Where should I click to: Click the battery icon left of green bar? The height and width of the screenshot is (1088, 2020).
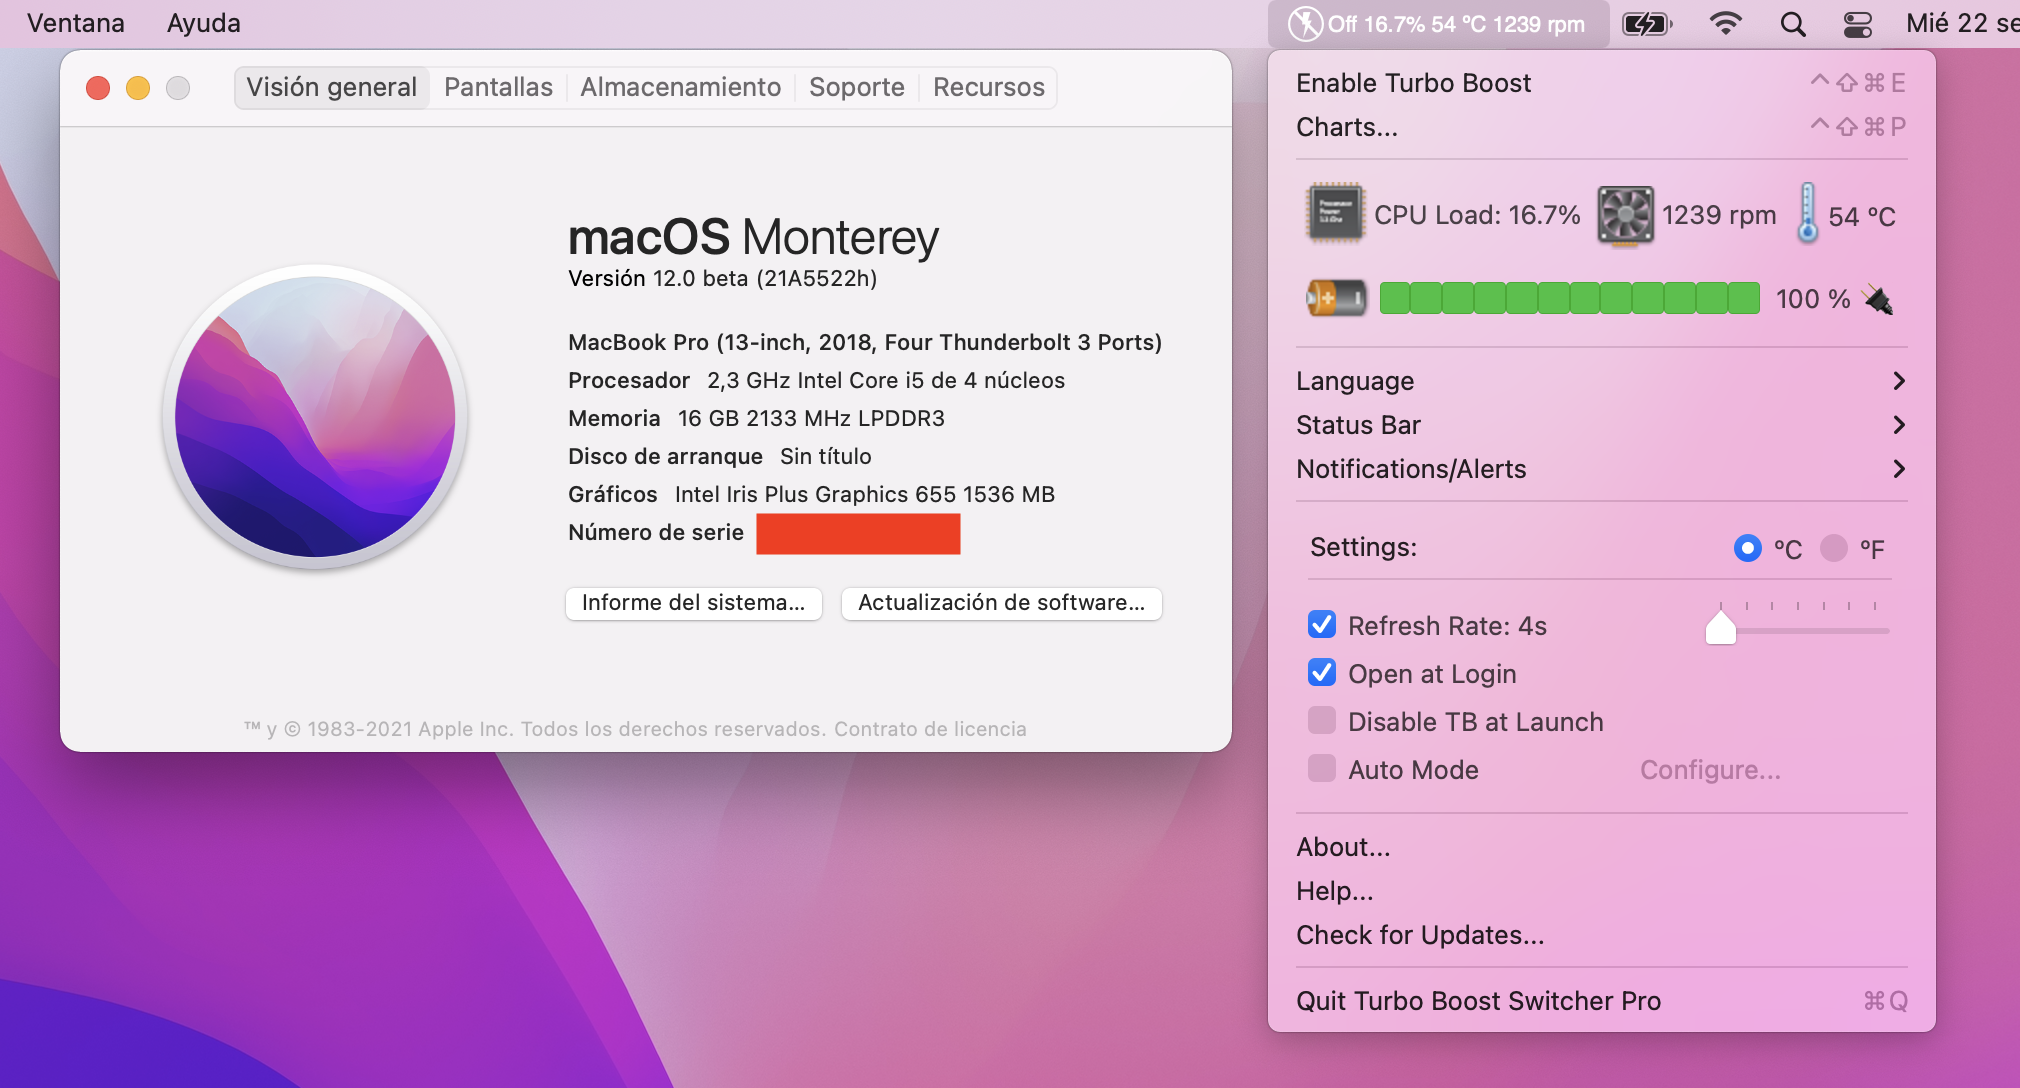[x=1336, y=298]
